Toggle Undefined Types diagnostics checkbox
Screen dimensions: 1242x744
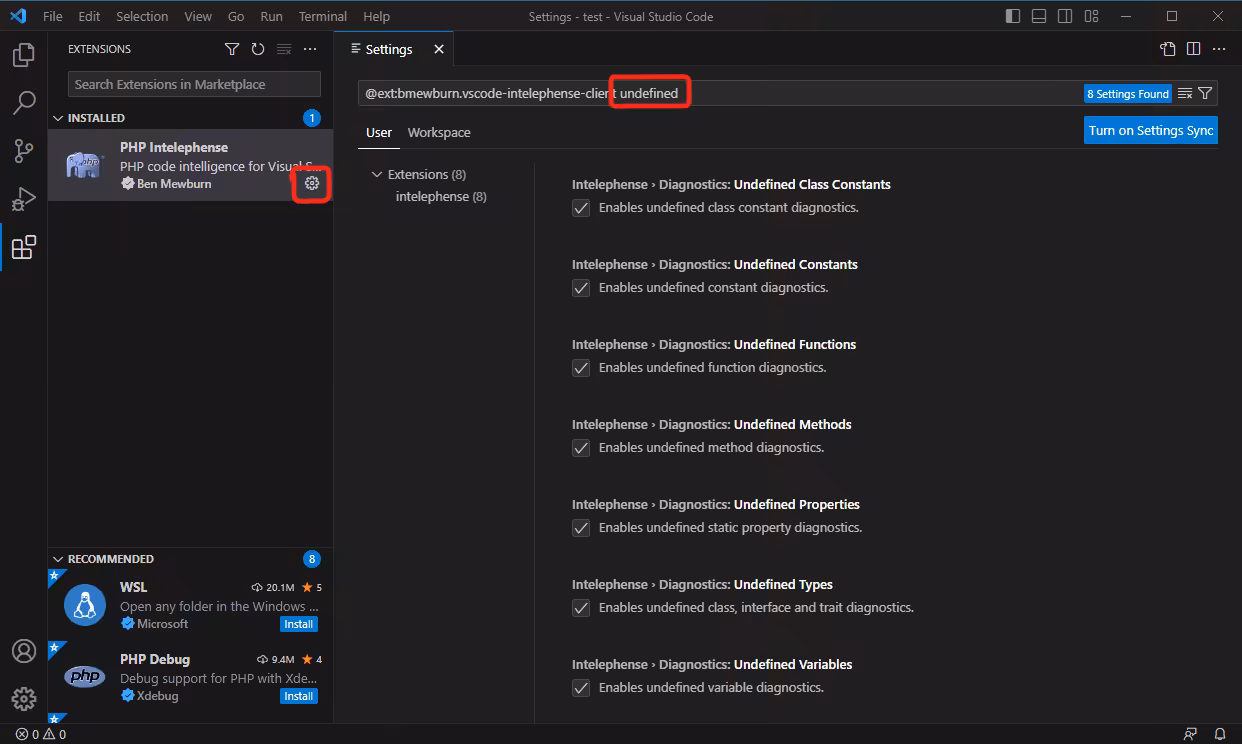[581, 608]
